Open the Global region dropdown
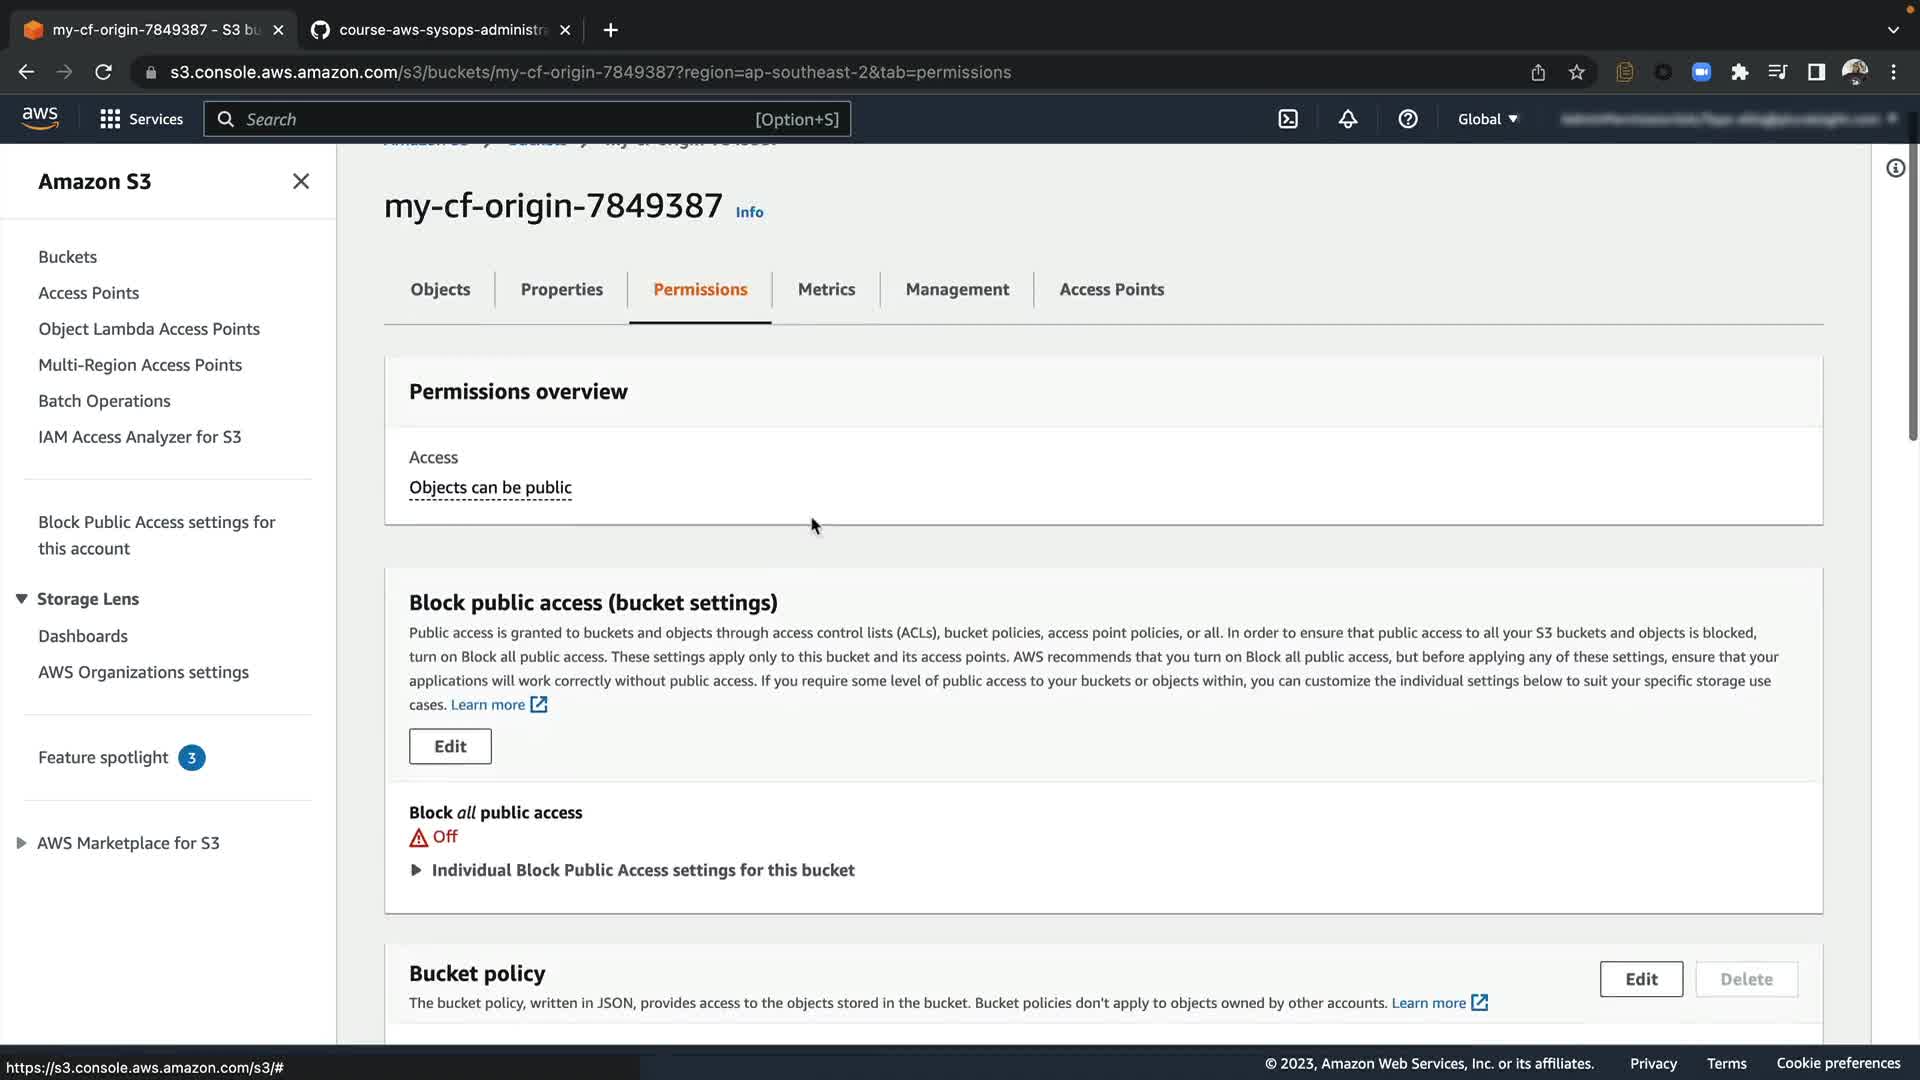The image size is (1920, 1080). coord(1487,119)
